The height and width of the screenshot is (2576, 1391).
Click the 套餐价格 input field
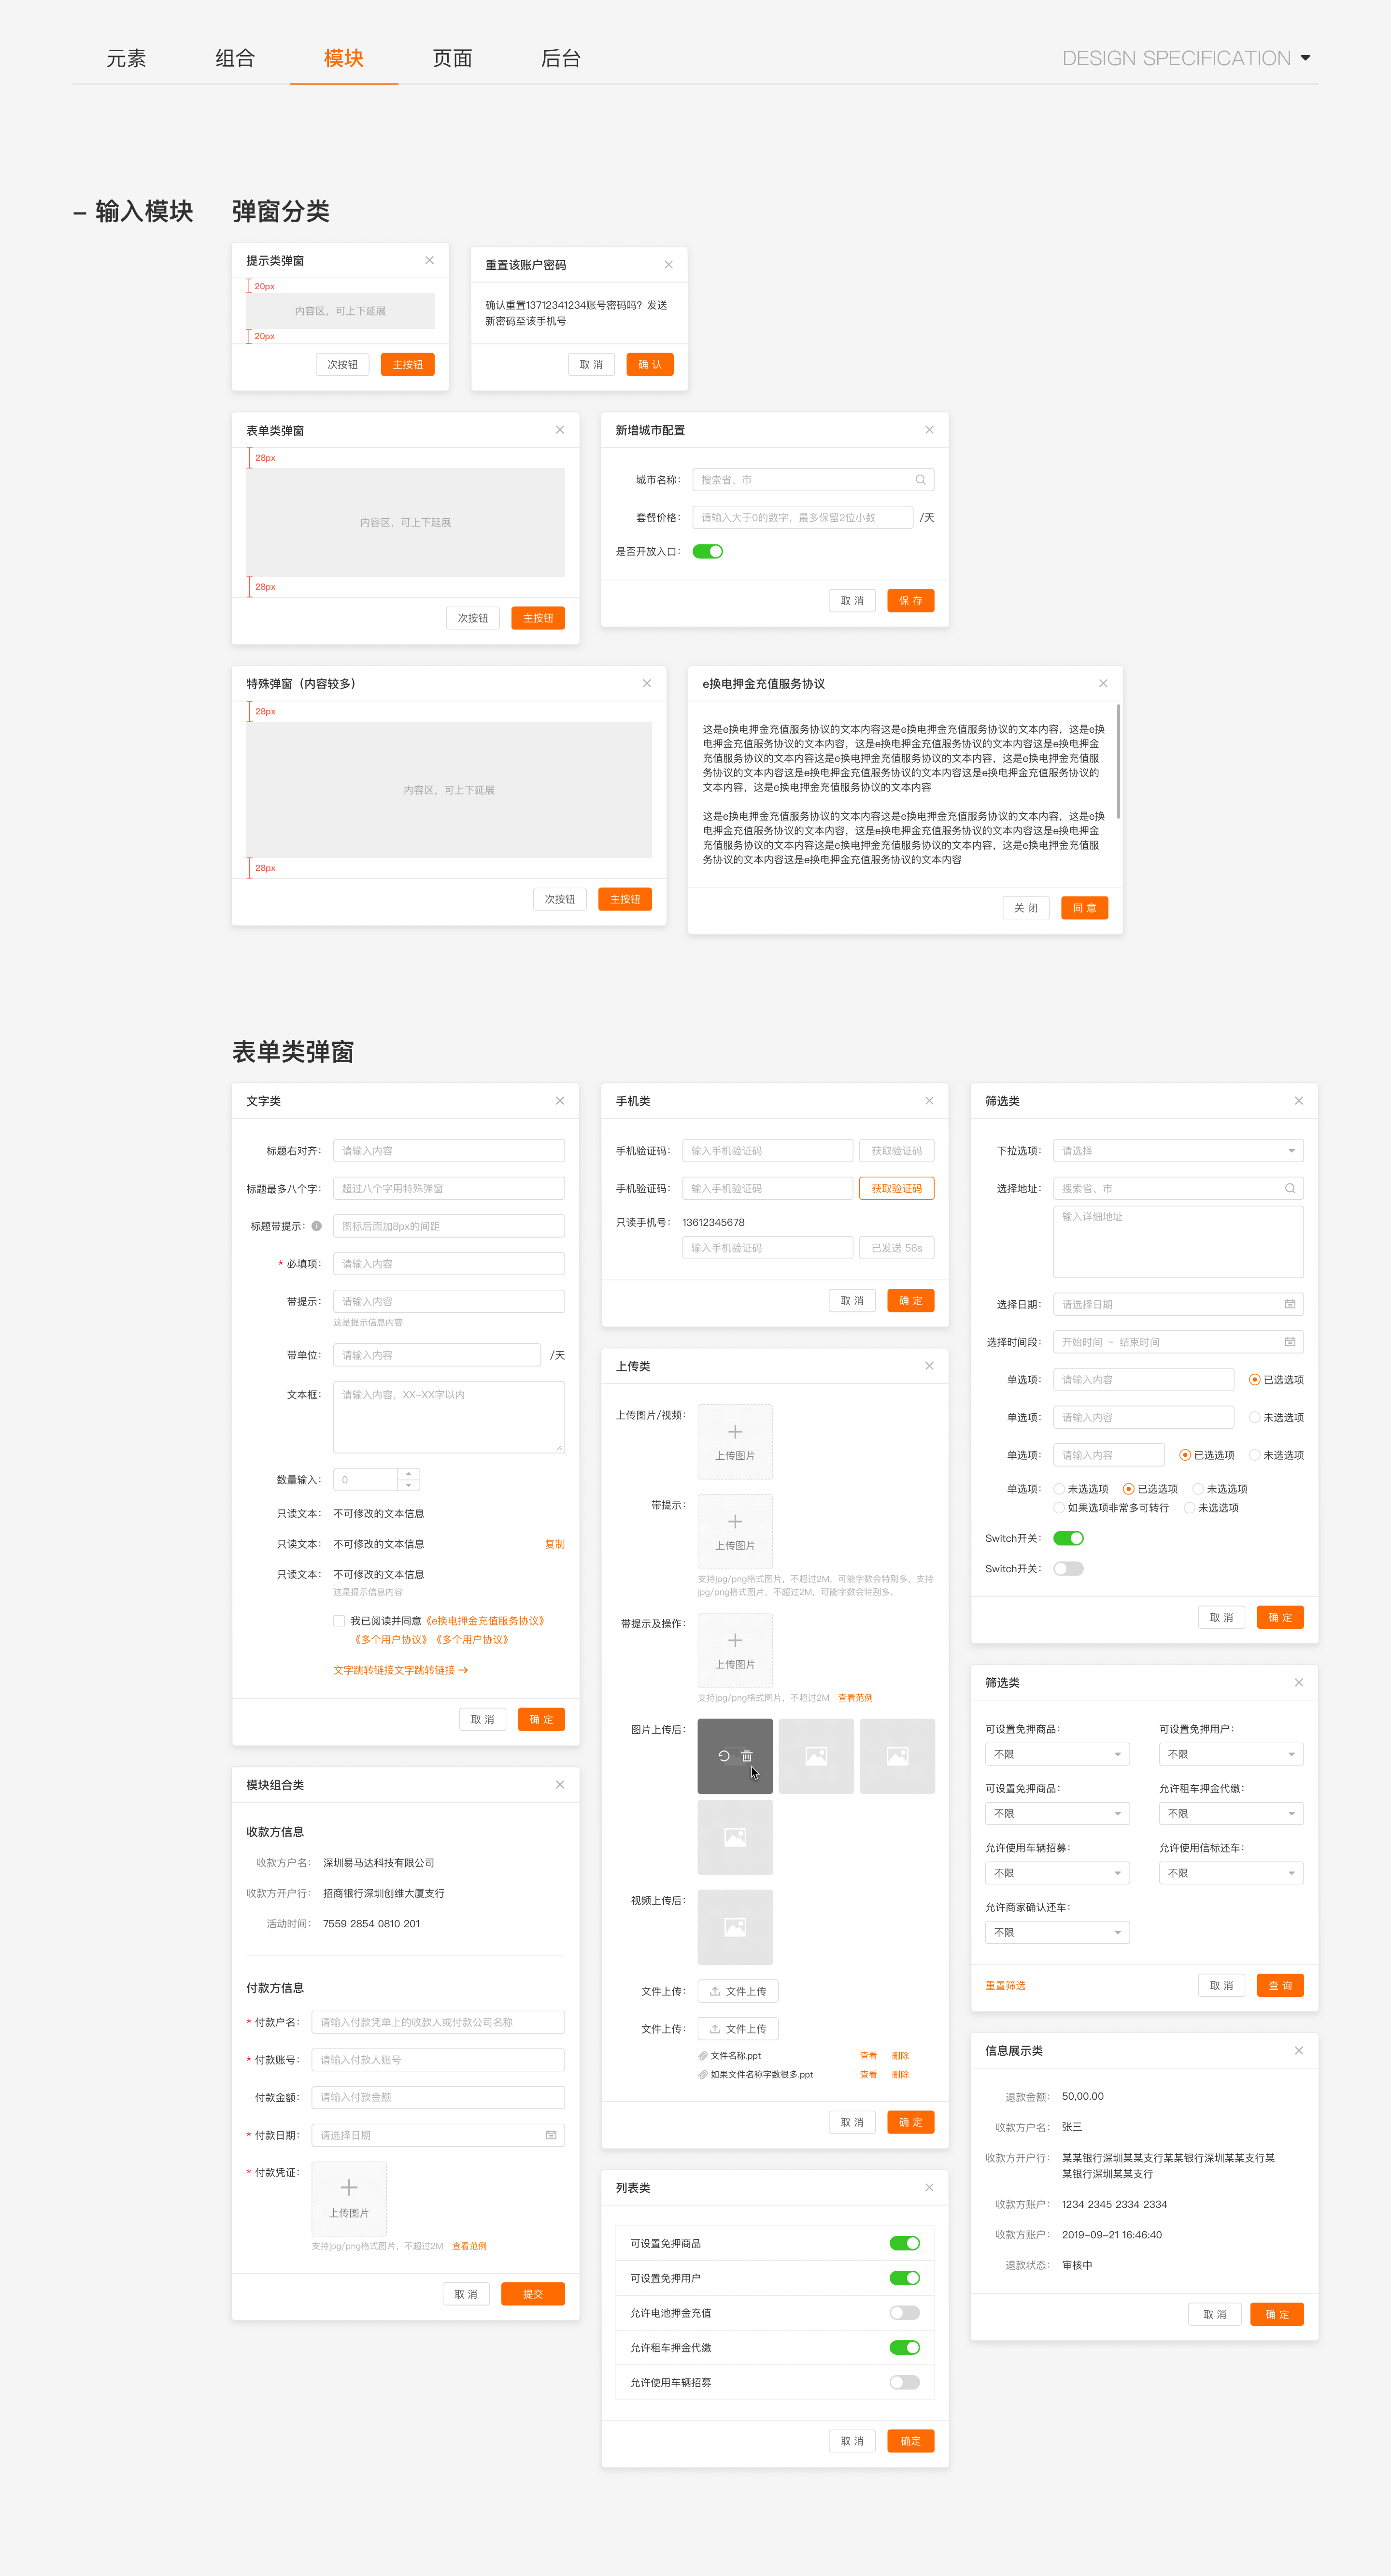click(802, 517)
